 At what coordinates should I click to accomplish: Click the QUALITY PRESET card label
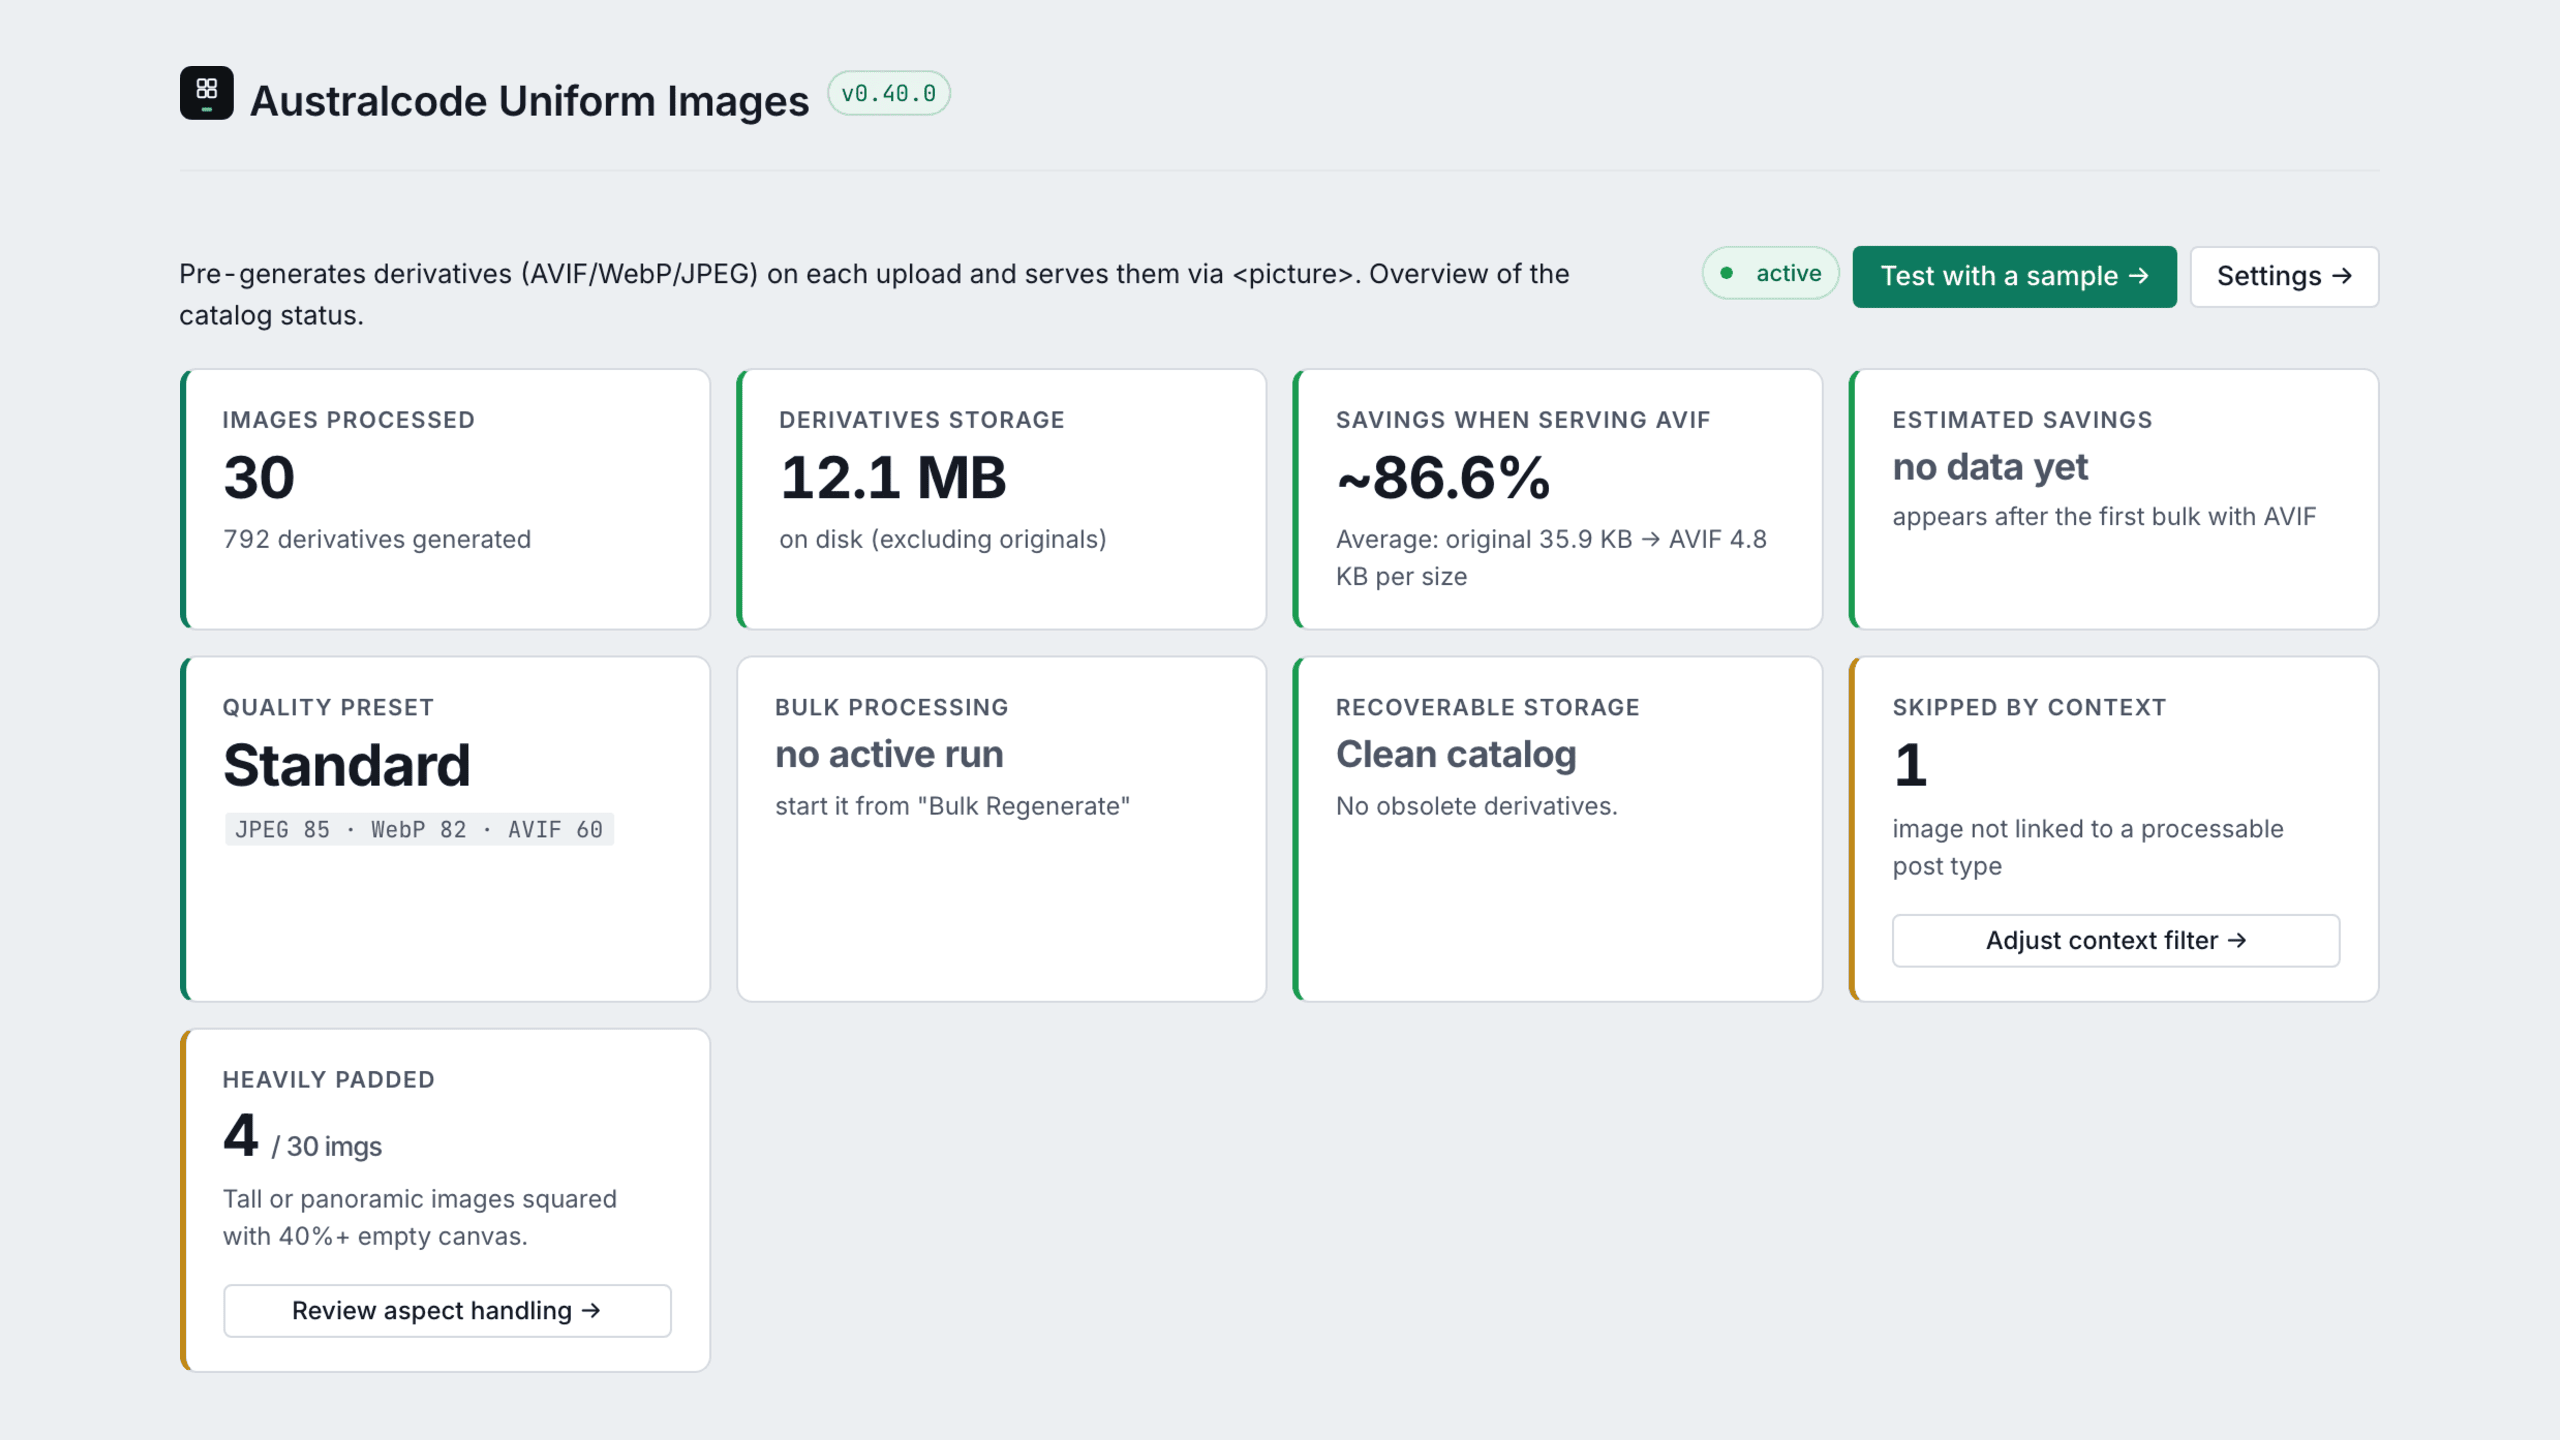(328, 707)
